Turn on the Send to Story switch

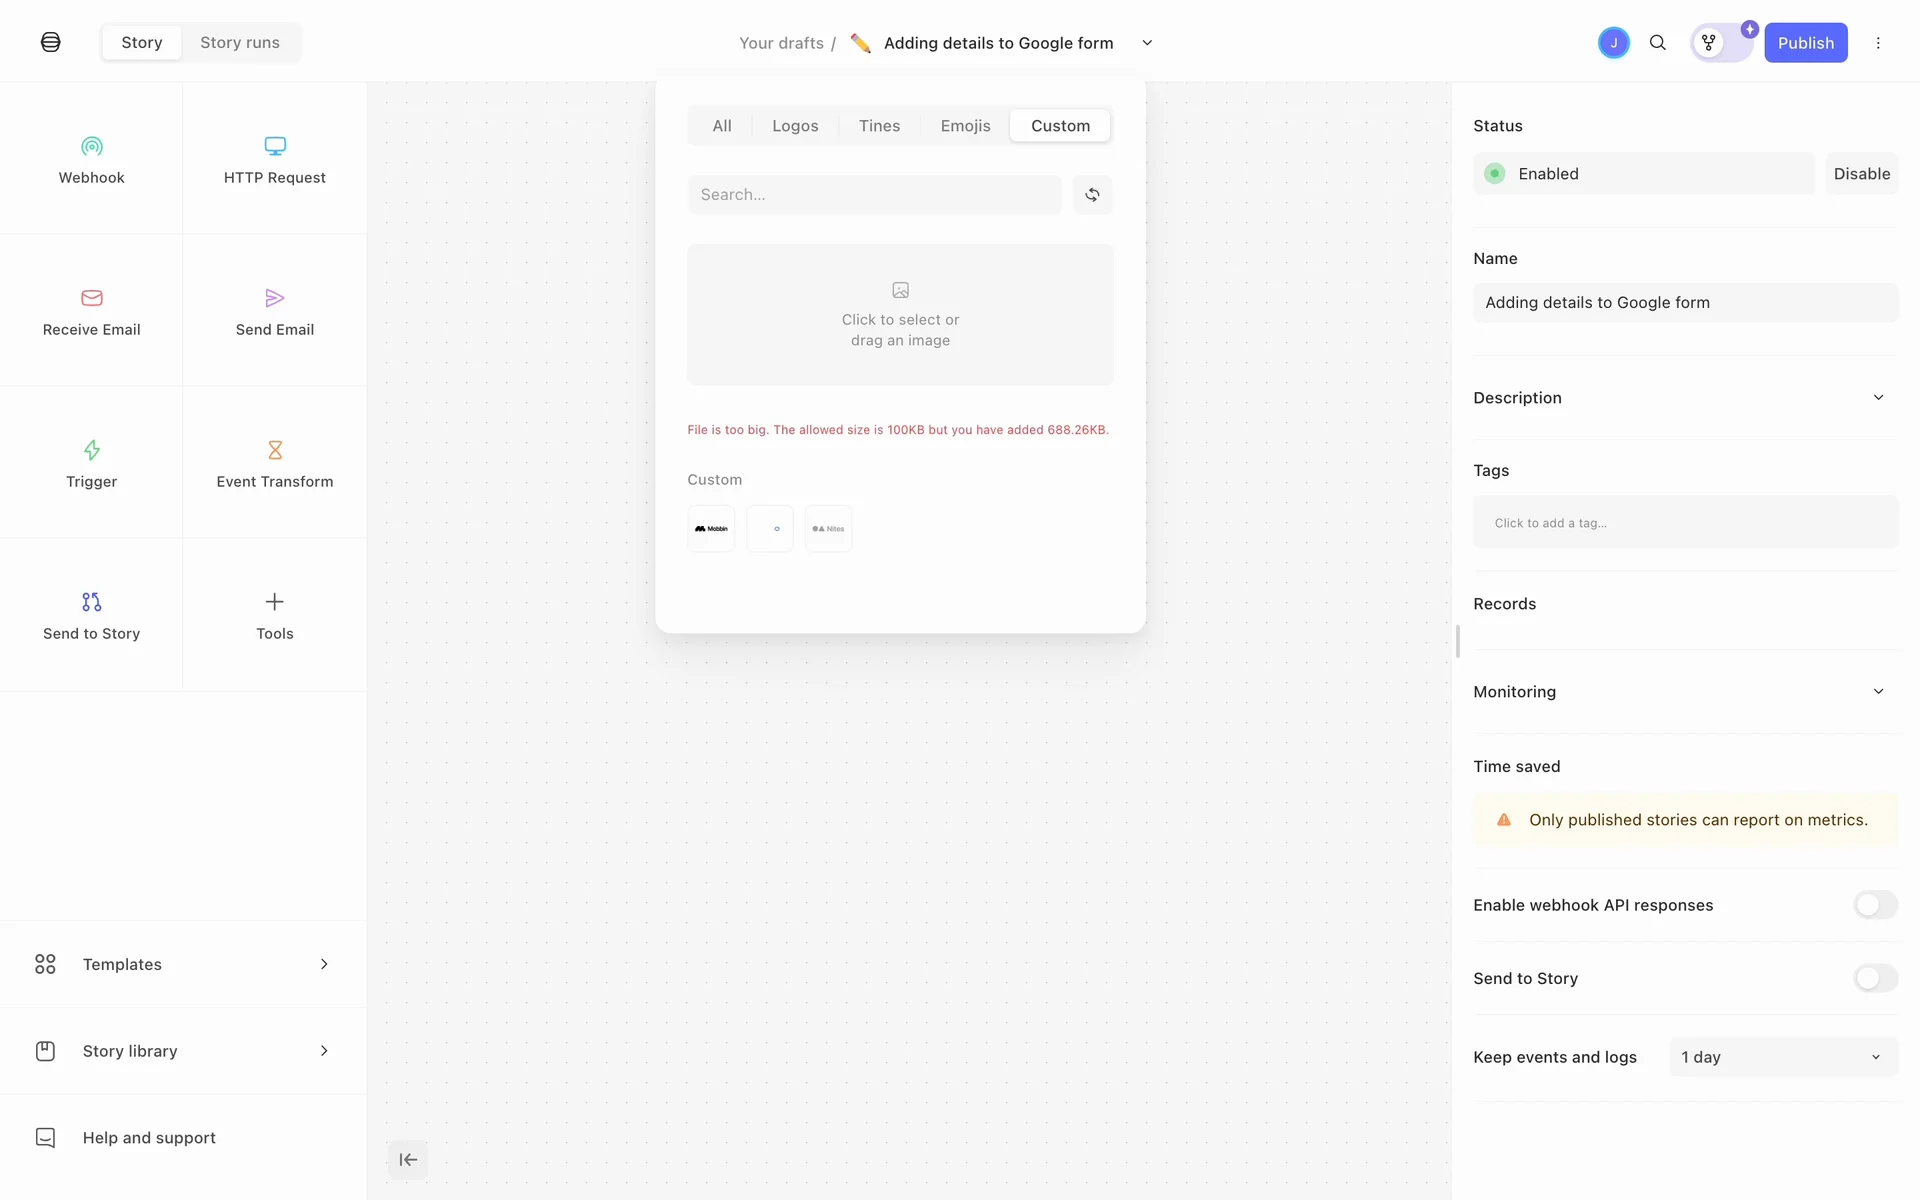click(x=1874, y=978)
